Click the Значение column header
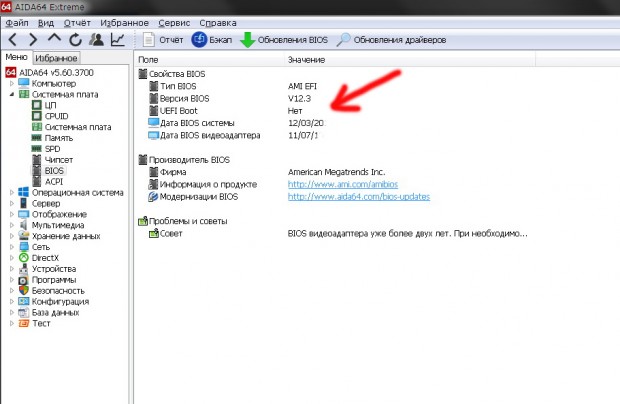 (306, 61)
